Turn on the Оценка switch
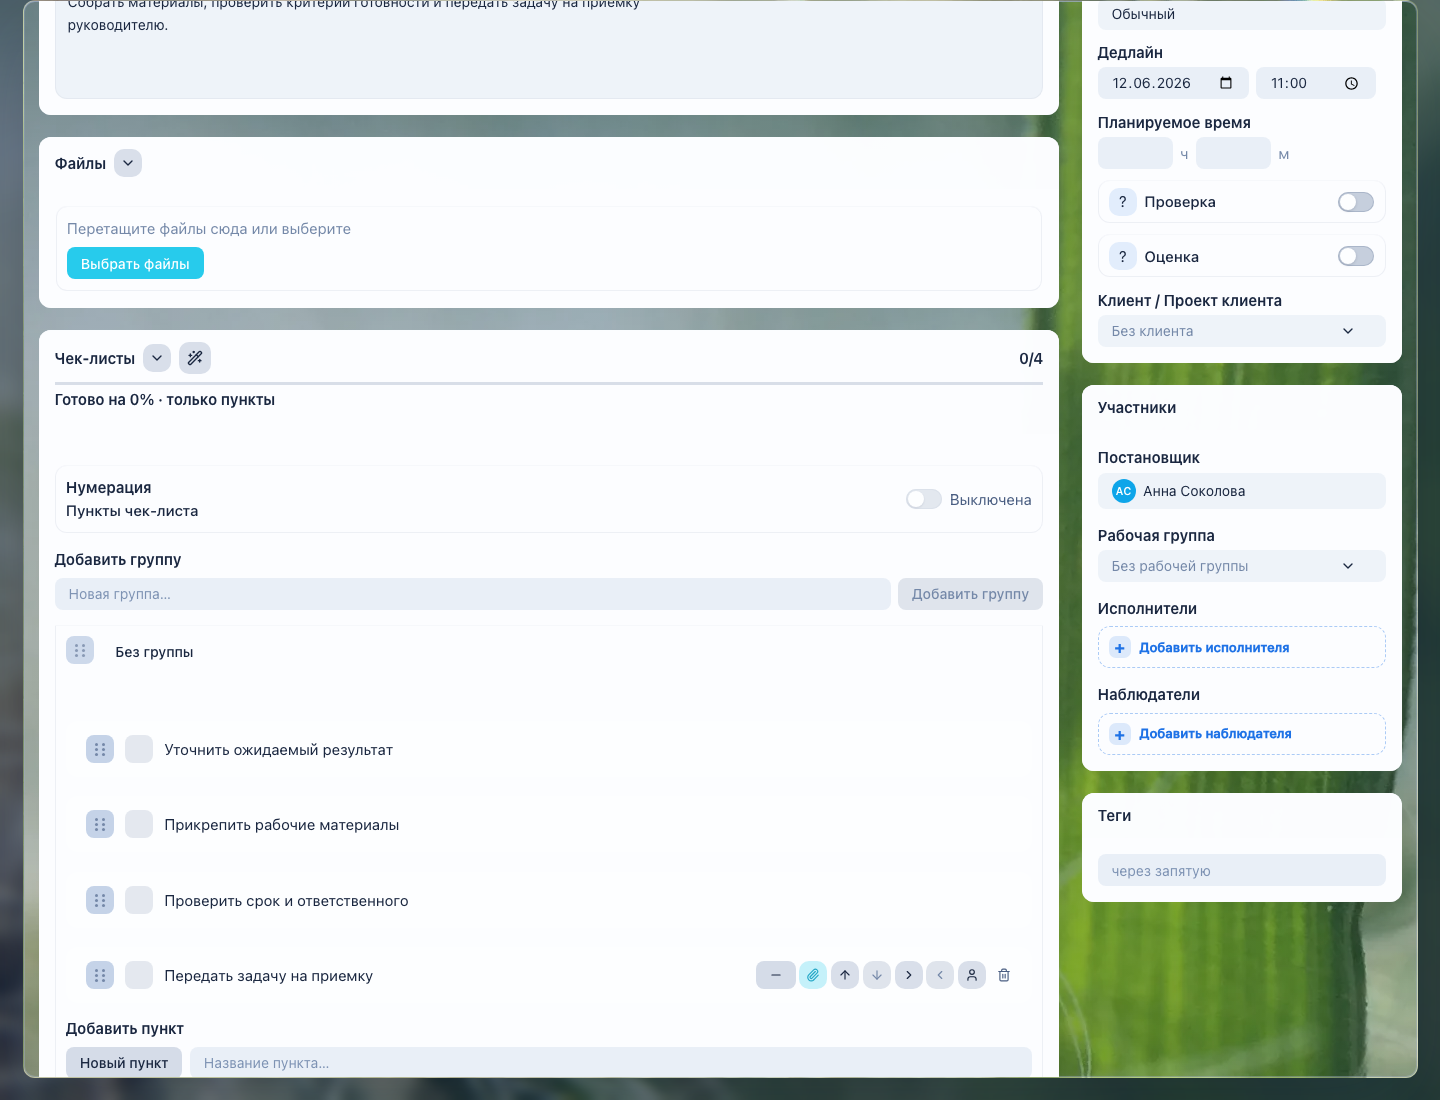Image resolution: width=1440 pixels, height=1100 pixels. [x=1356, y=257]
